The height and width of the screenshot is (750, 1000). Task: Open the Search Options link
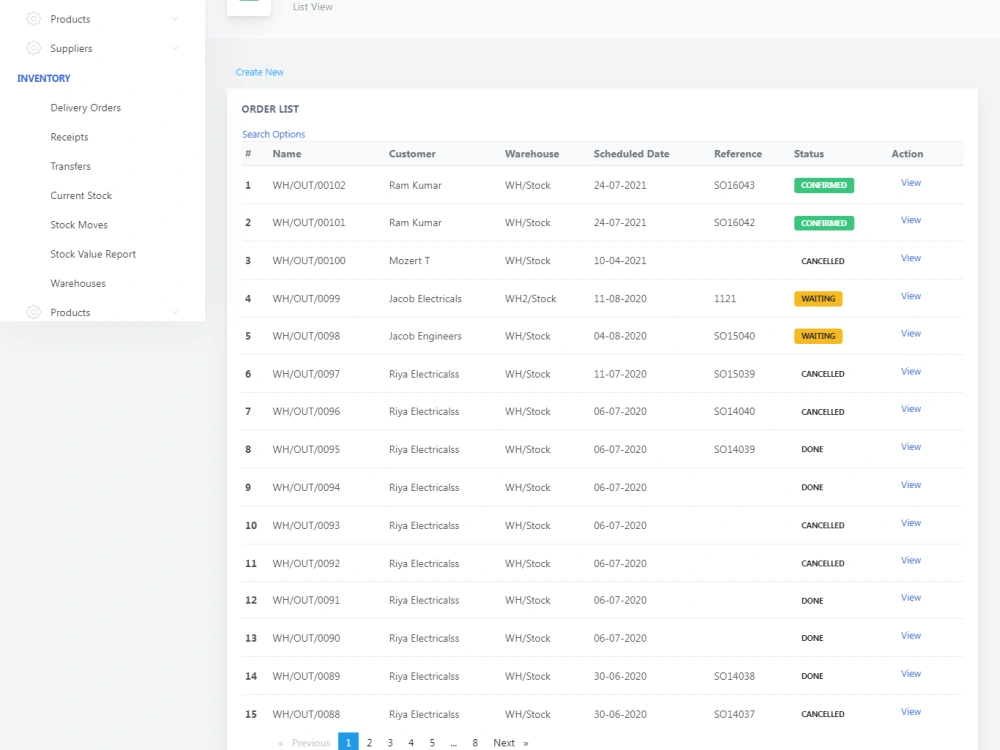pos(274,134)
